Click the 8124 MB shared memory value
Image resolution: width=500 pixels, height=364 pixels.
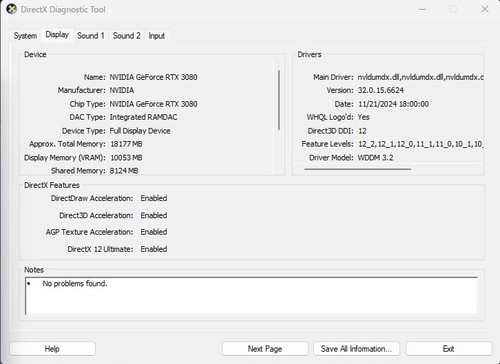click(x=124, y=171)
